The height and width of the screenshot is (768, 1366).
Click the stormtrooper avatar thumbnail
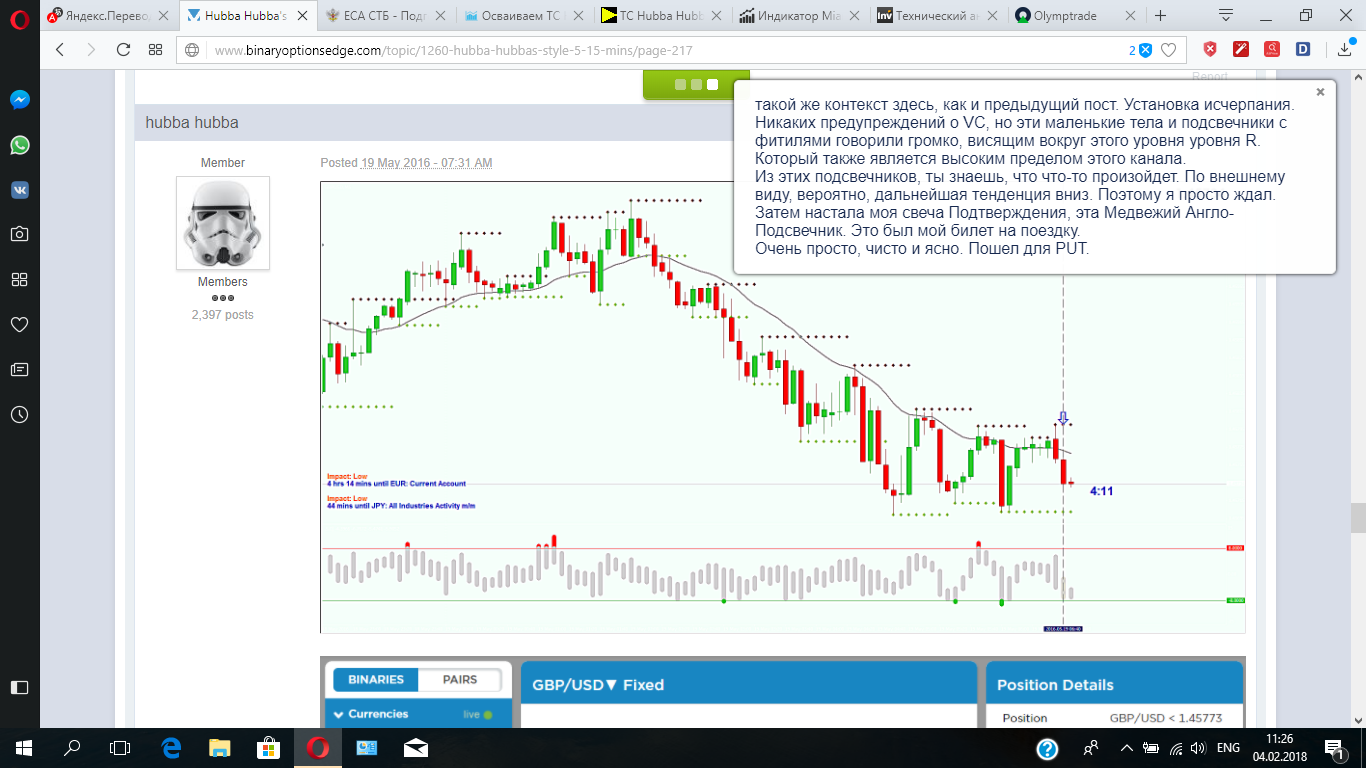[x=223, y=223]
